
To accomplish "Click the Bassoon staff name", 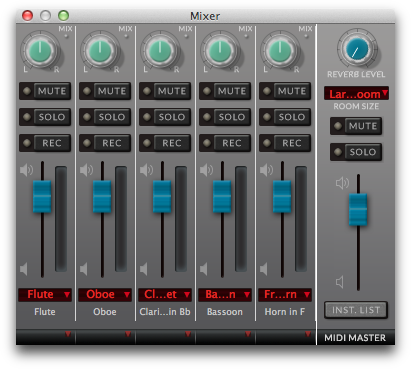I will (x=225, y=312).
